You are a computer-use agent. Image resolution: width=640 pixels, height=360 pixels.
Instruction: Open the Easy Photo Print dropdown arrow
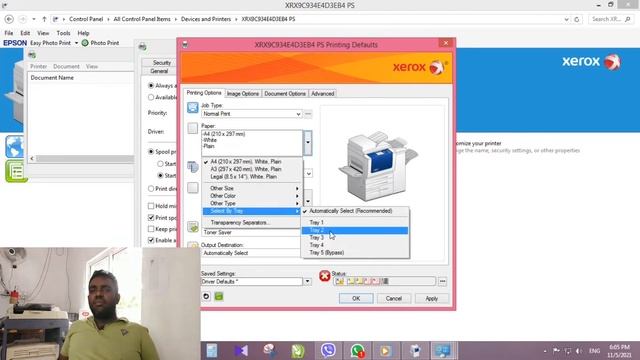click(x=76, y=43)
